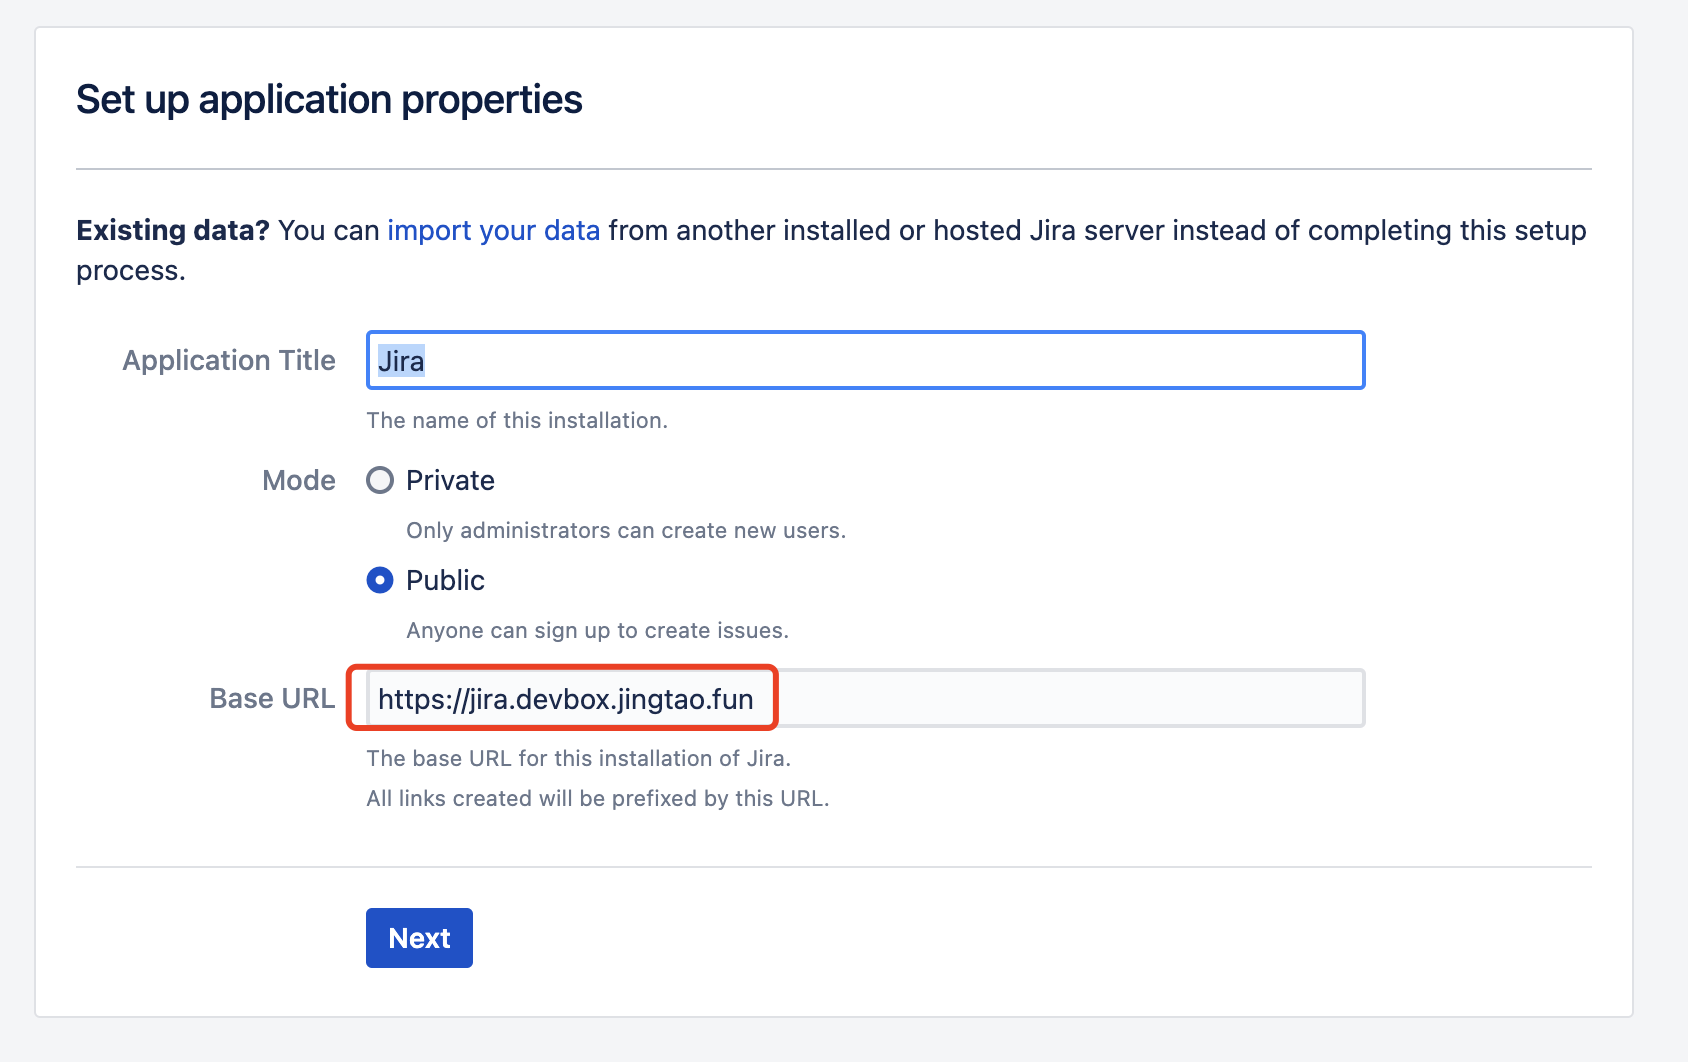Select the Public mode radio button
Screen dimensions: 1688x1062
click(x=380, y=581)
